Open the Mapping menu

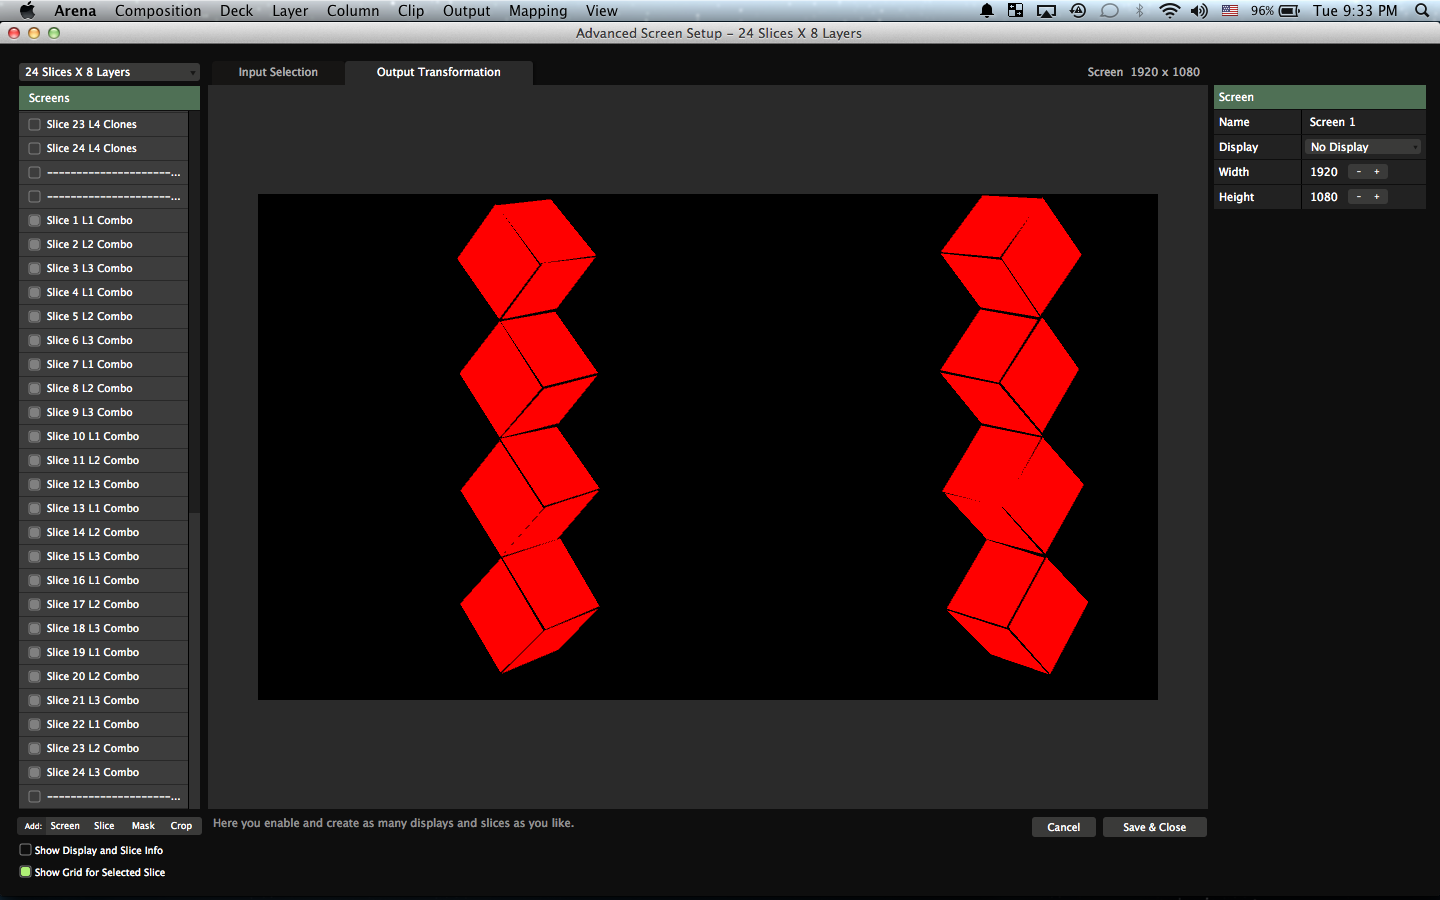(x=537, y=11)
